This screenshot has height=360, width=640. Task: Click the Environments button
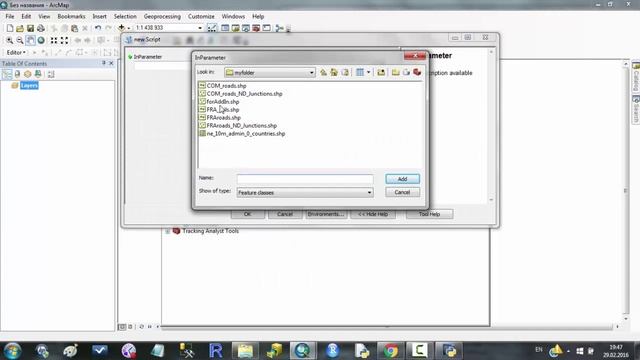326,214
